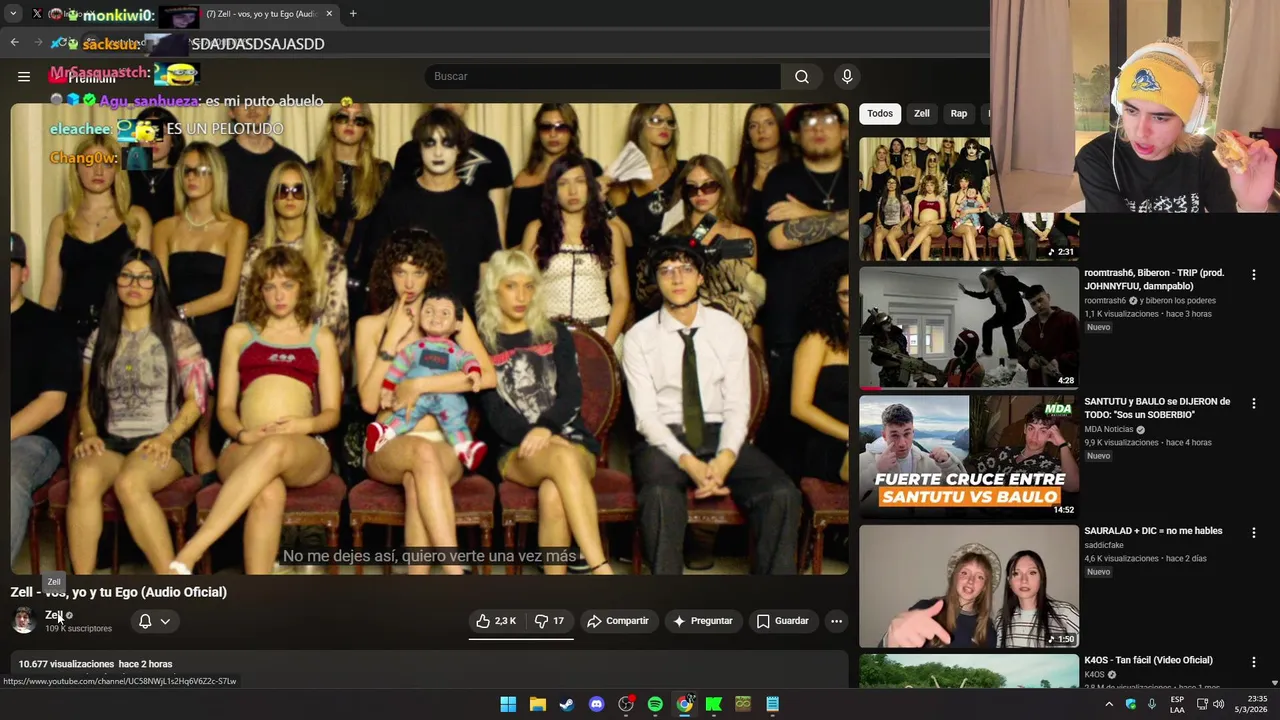Open the MDA Noticias channel link
The width and height of the screenshot is (1280, 720).
(x=1109, y=429)
